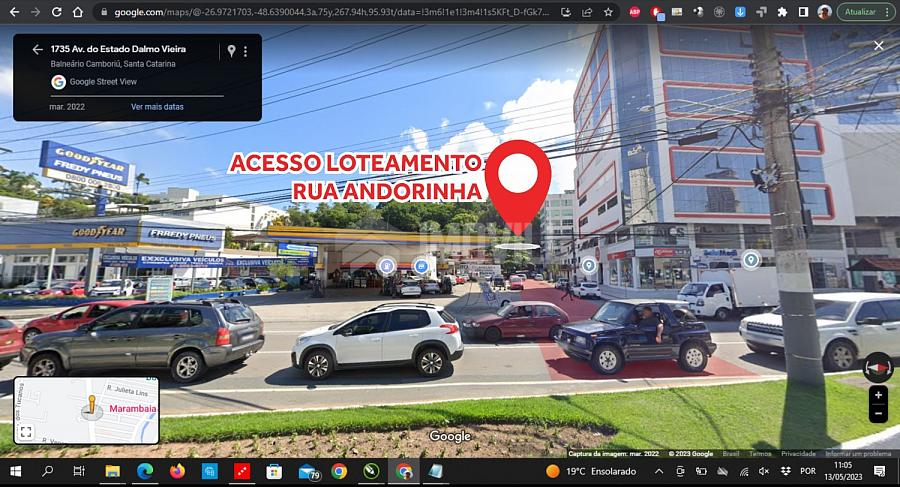This screenshot has height=487, width=900.
Task: Click the 'Informar um problema' link
Action: (x=858, y=453)
